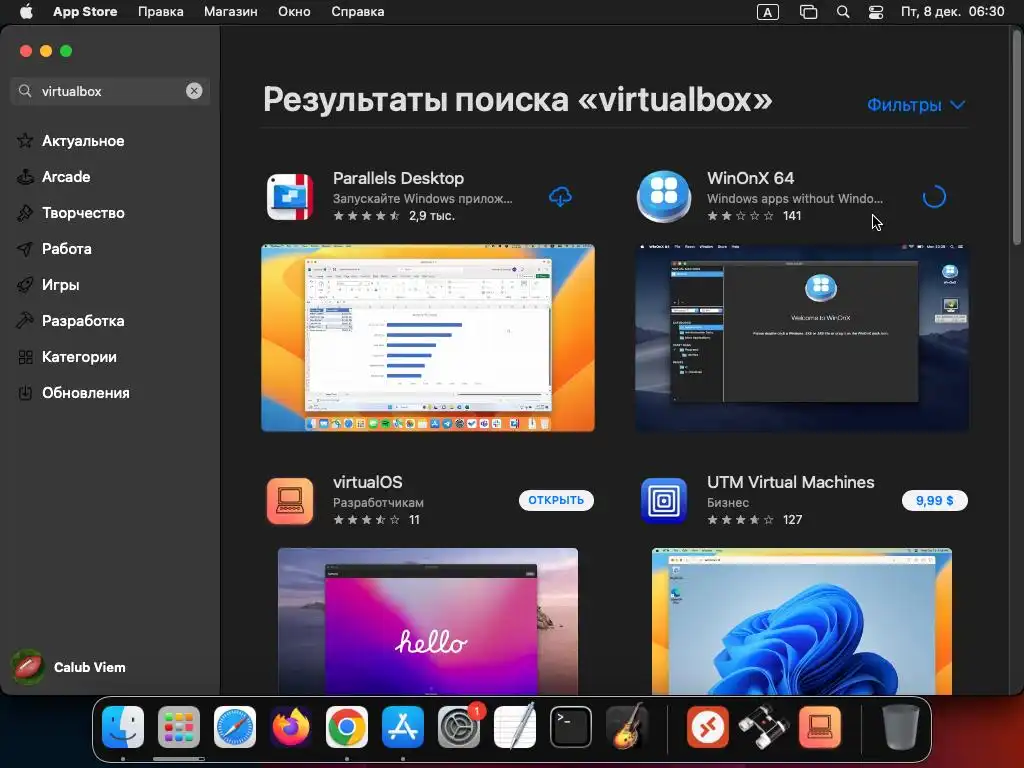
Task: Open the UTM Virtual Machines app icon
Action: pos(664,501)
